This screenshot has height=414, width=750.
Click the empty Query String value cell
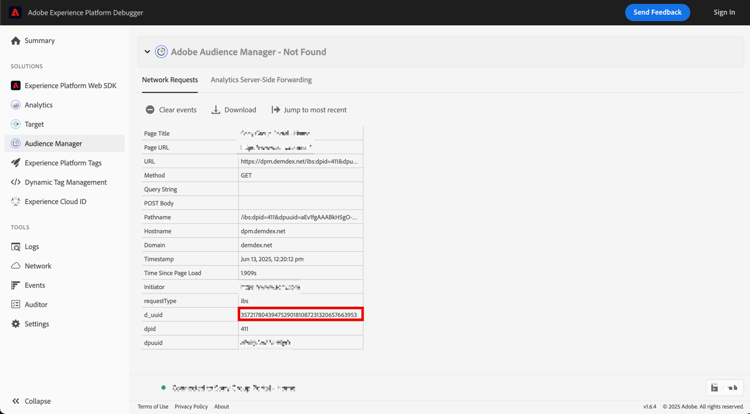click(x=301, y=189)
